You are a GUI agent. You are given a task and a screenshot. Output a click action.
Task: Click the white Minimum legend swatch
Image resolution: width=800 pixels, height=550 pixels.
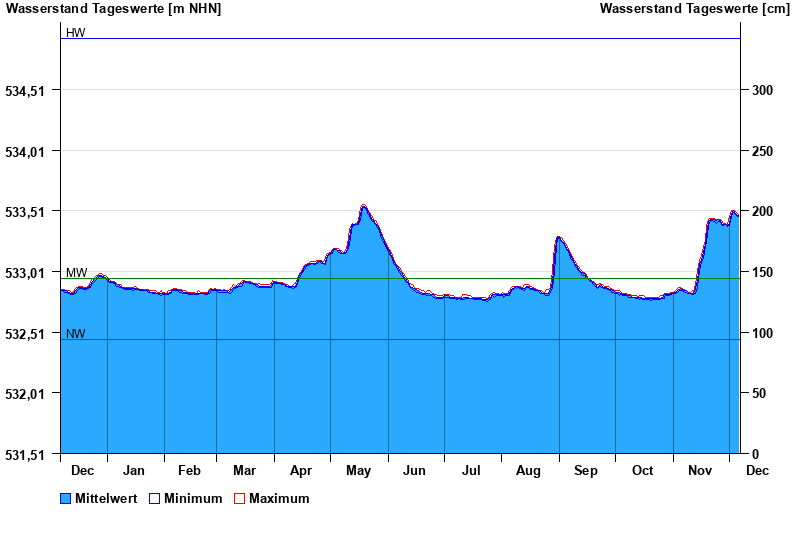pyautogui.click(x=154, y=499)
